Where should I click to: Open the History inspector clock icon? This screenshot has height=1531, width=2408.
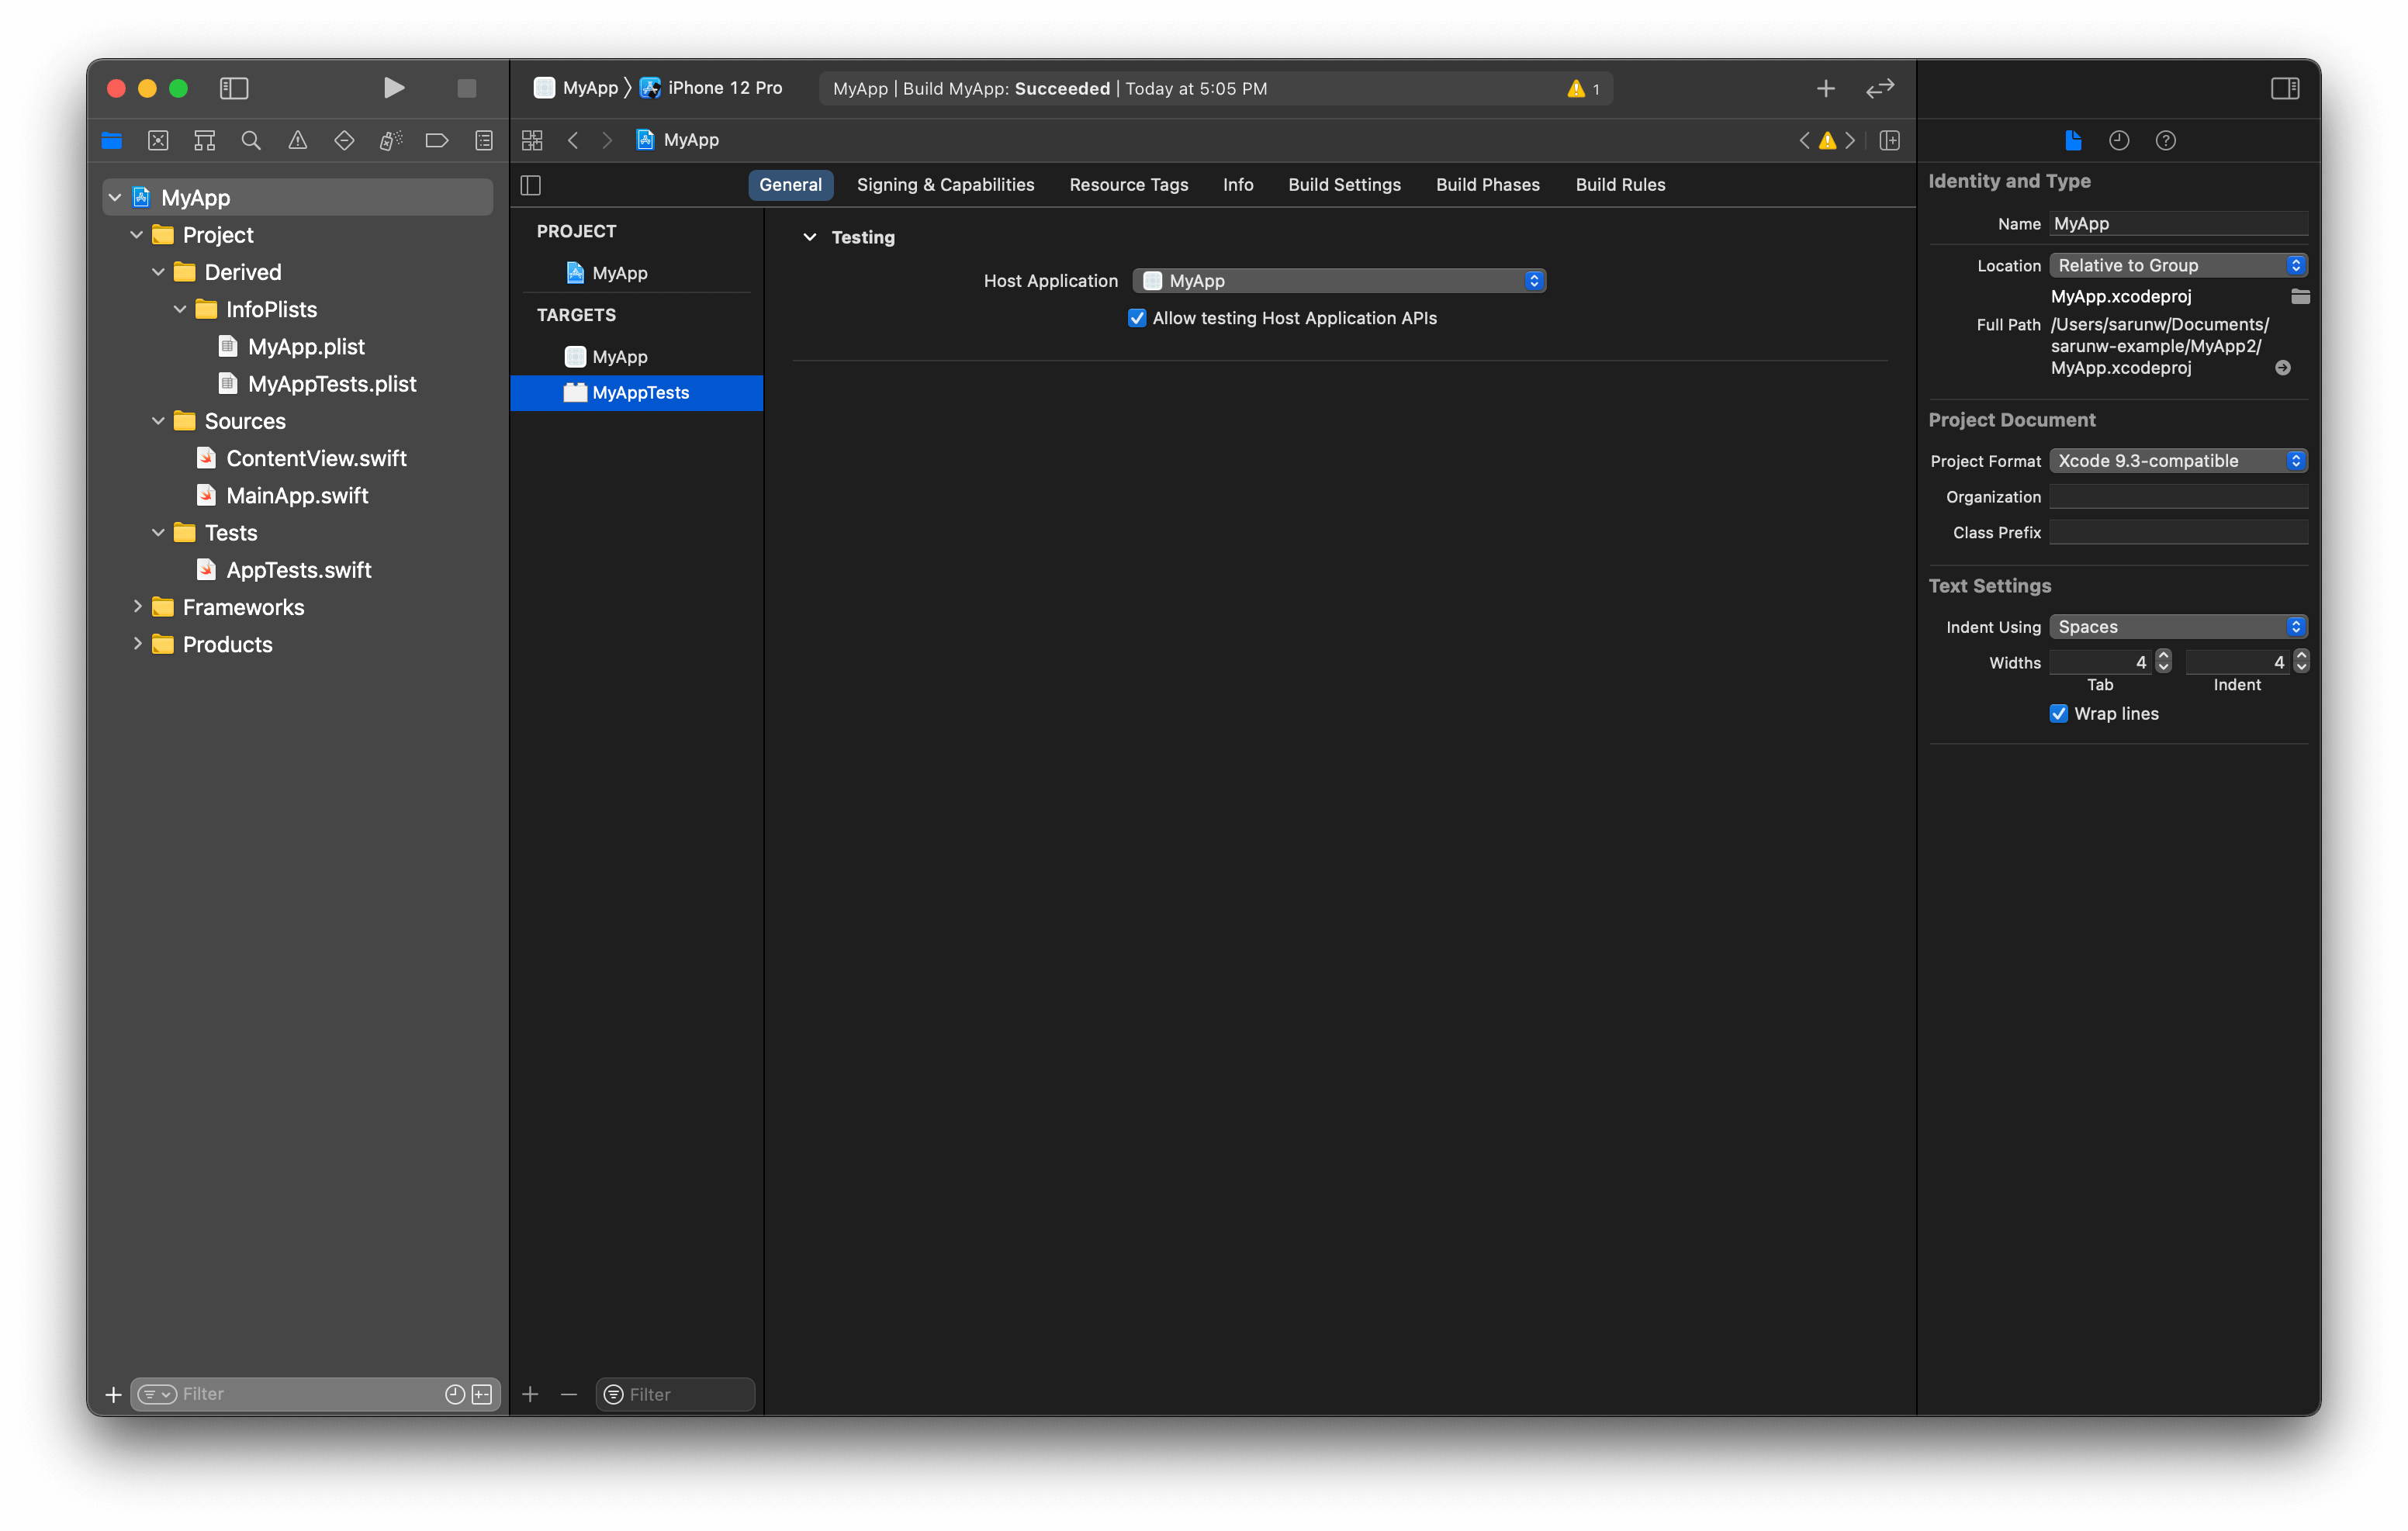tap(2119, 141)
